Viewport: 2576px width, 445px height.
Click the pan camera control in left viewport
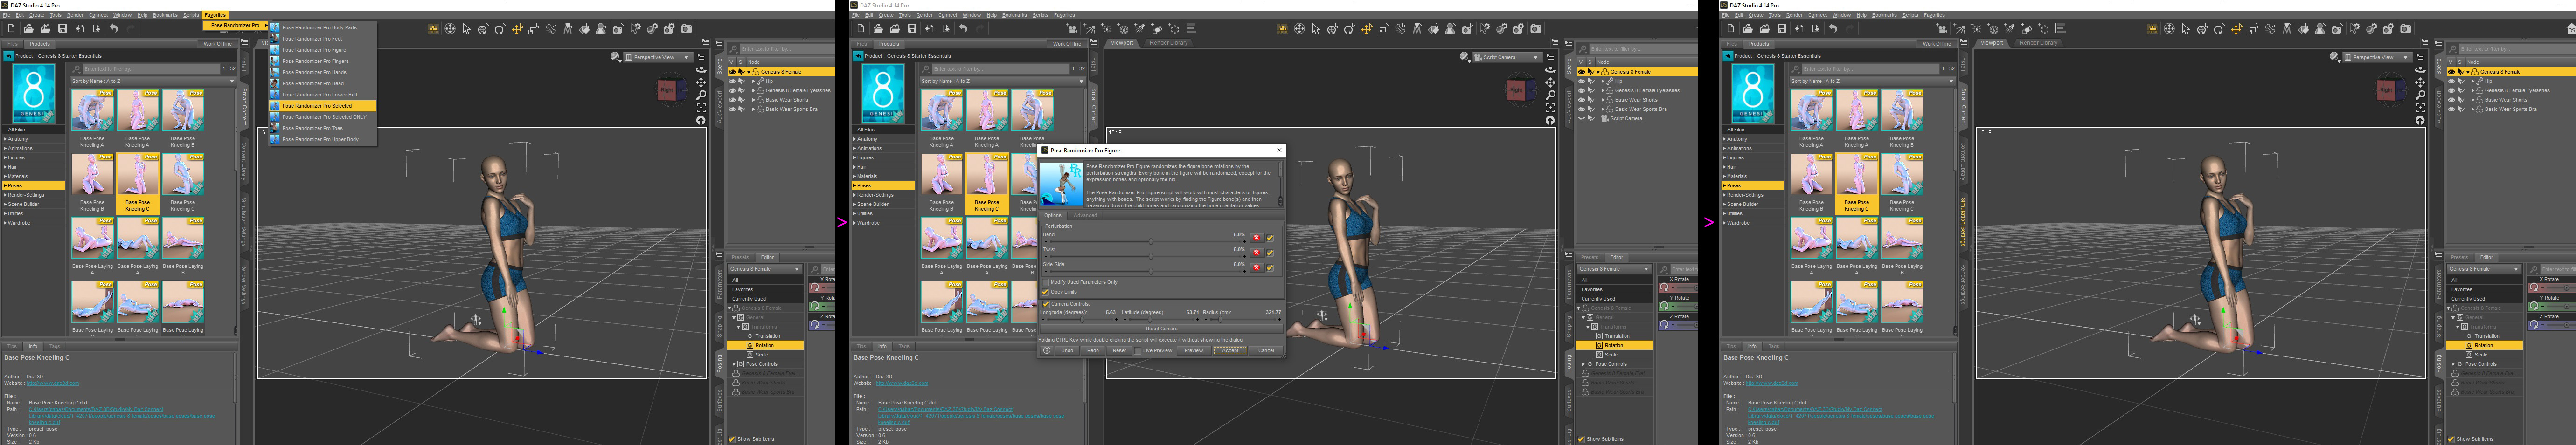(701, 83)
